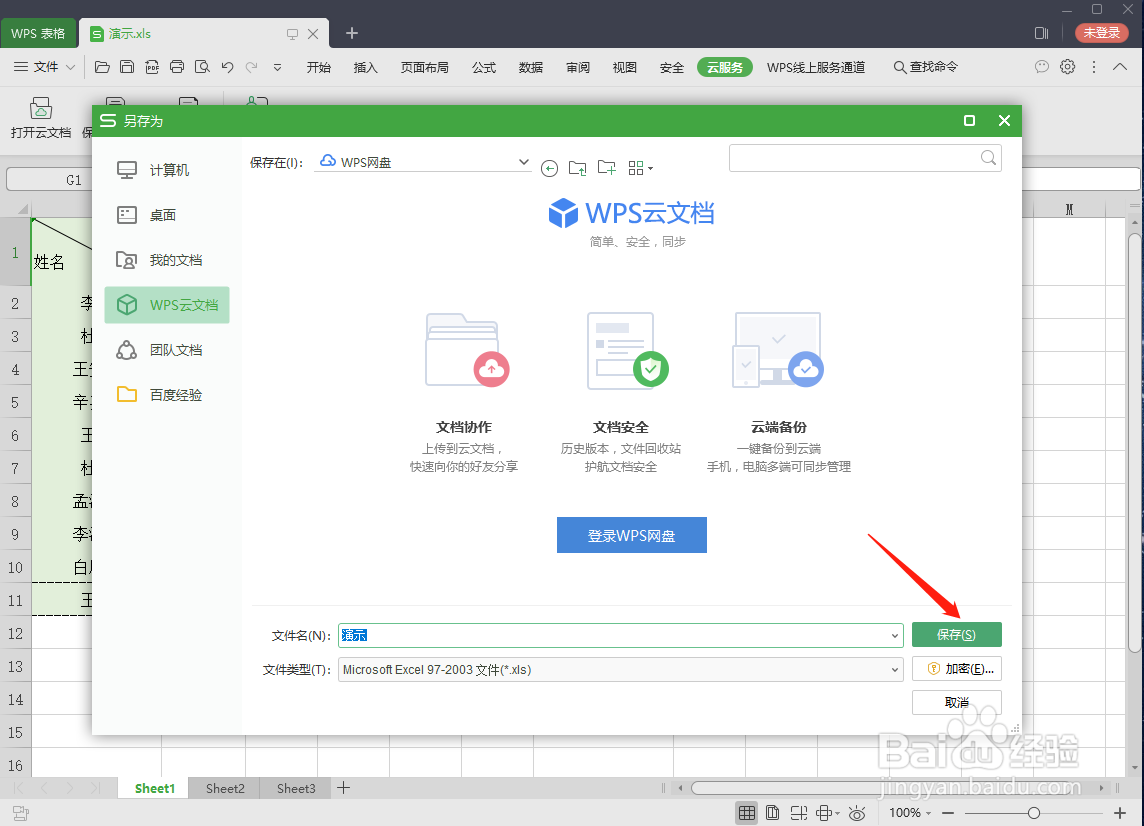The image size is (1144, 826).
Task: Maximize the 另存为 dialog
Action: point(970,121)
